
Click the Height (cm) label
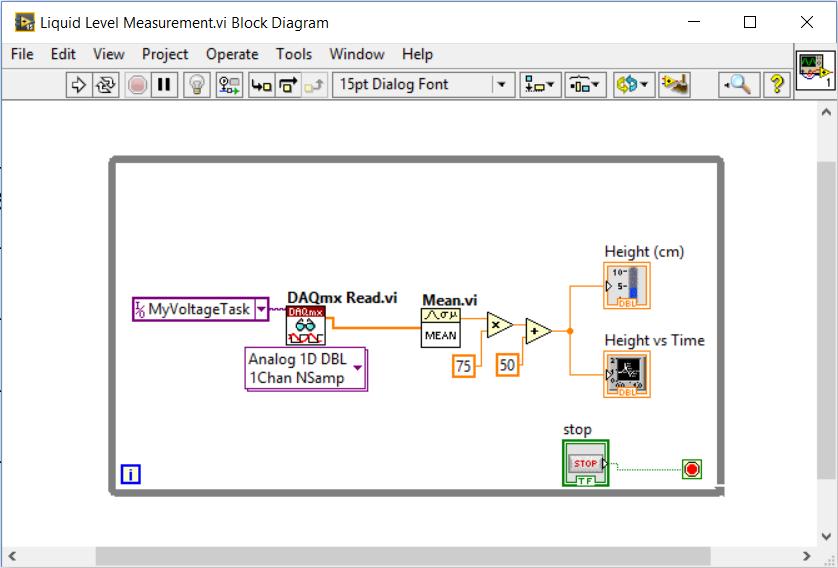point(644,252)
